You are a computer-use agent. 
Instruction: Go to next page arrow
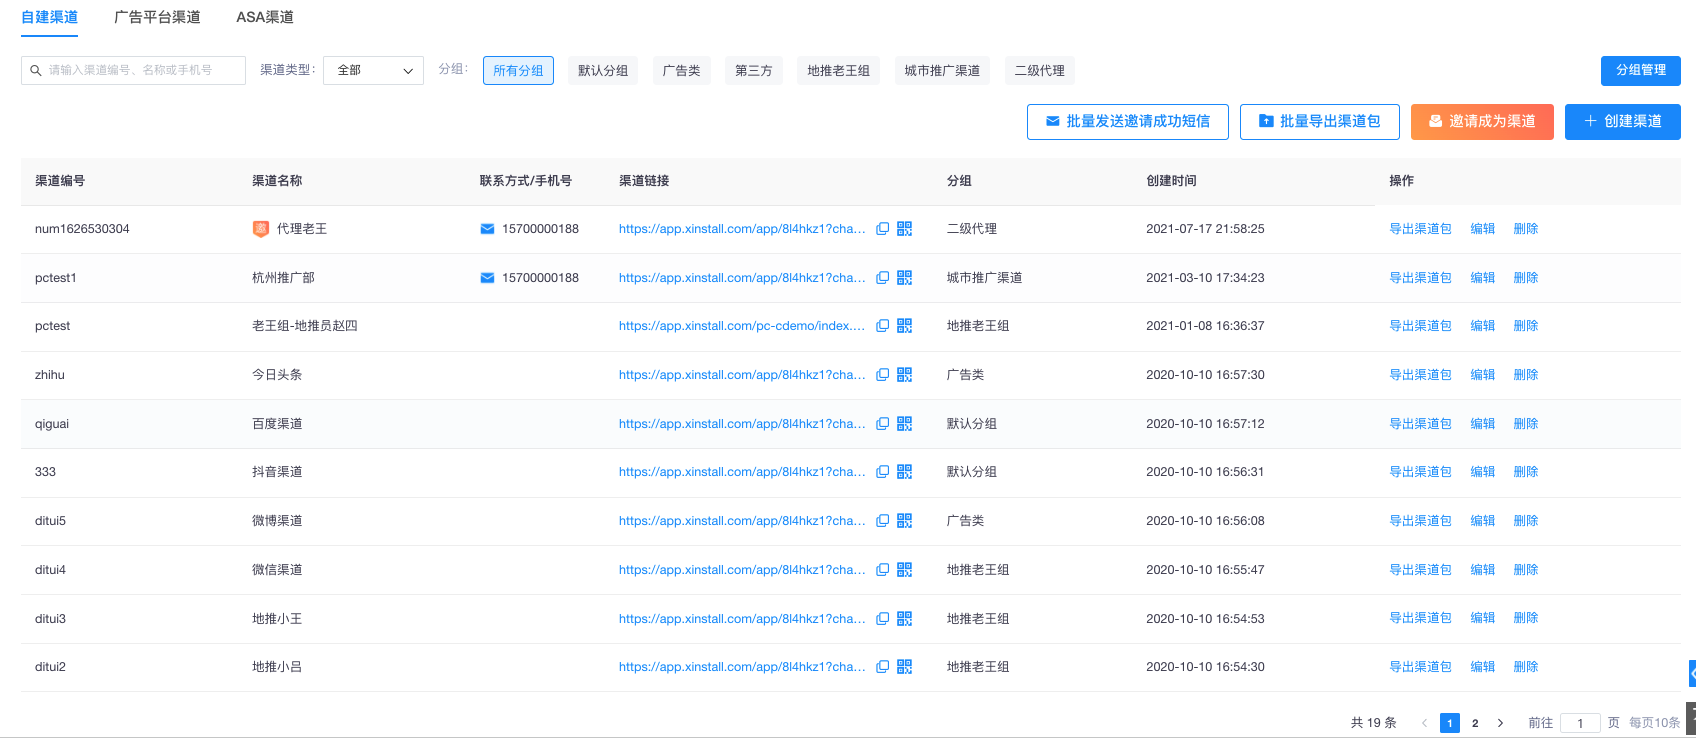(x=1500, y=723)
